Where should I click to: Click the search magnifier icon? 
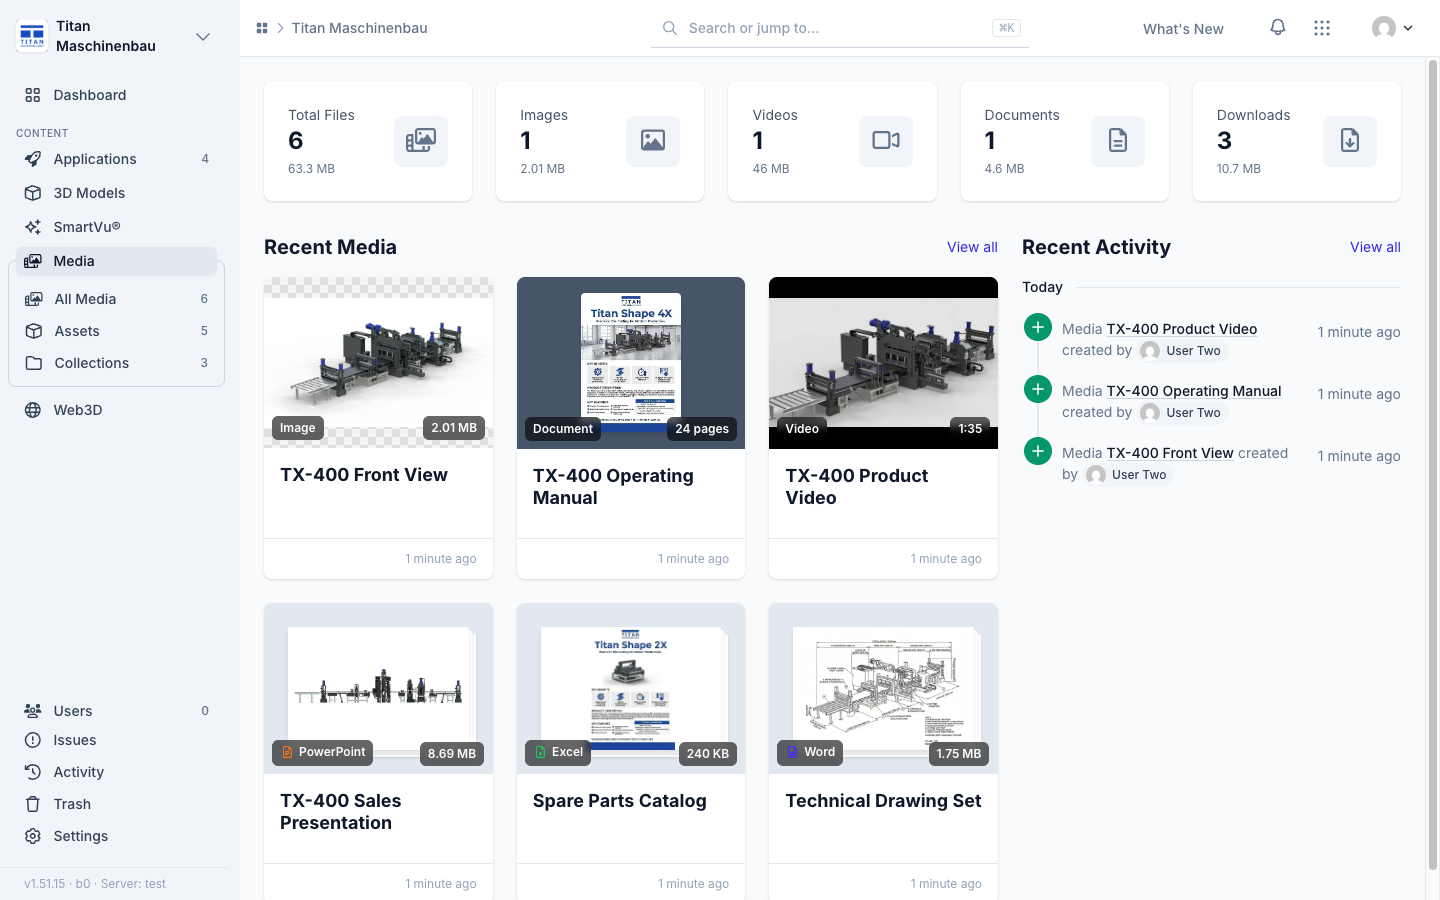670,28
